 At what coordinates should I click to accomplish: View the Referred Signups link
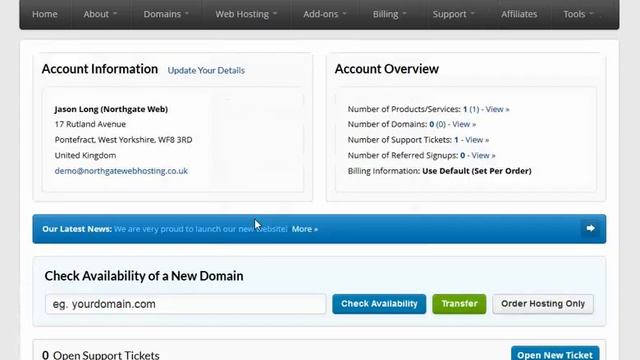point(483,155)
